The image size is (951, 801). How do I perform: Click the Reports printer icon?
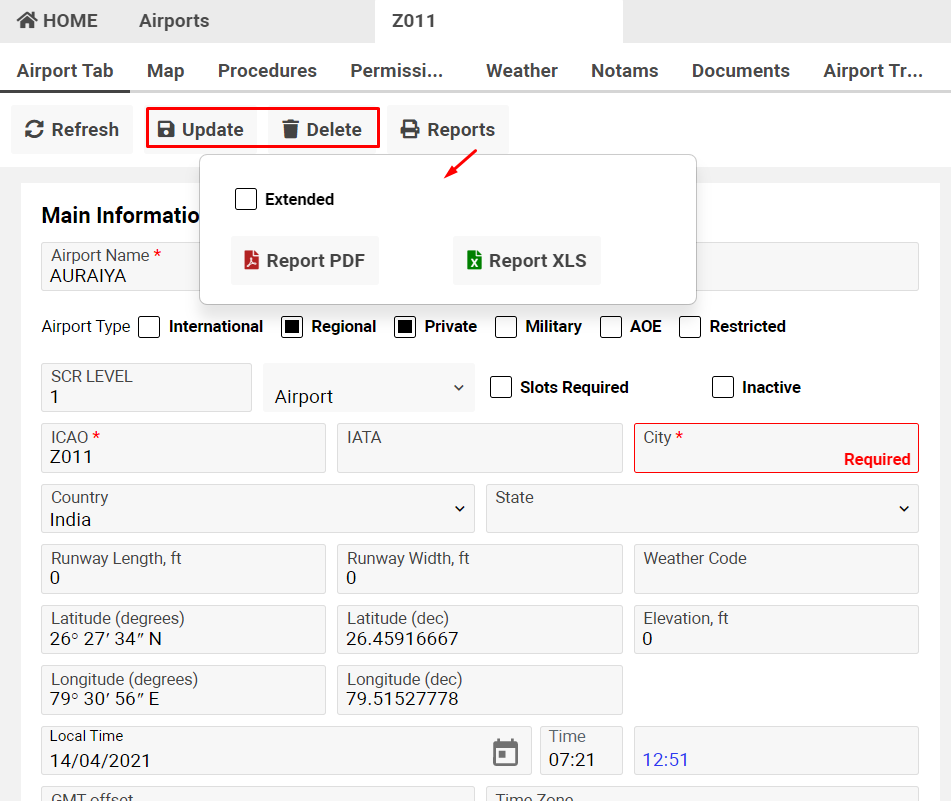pyautogui.click(x=410, y=130)
